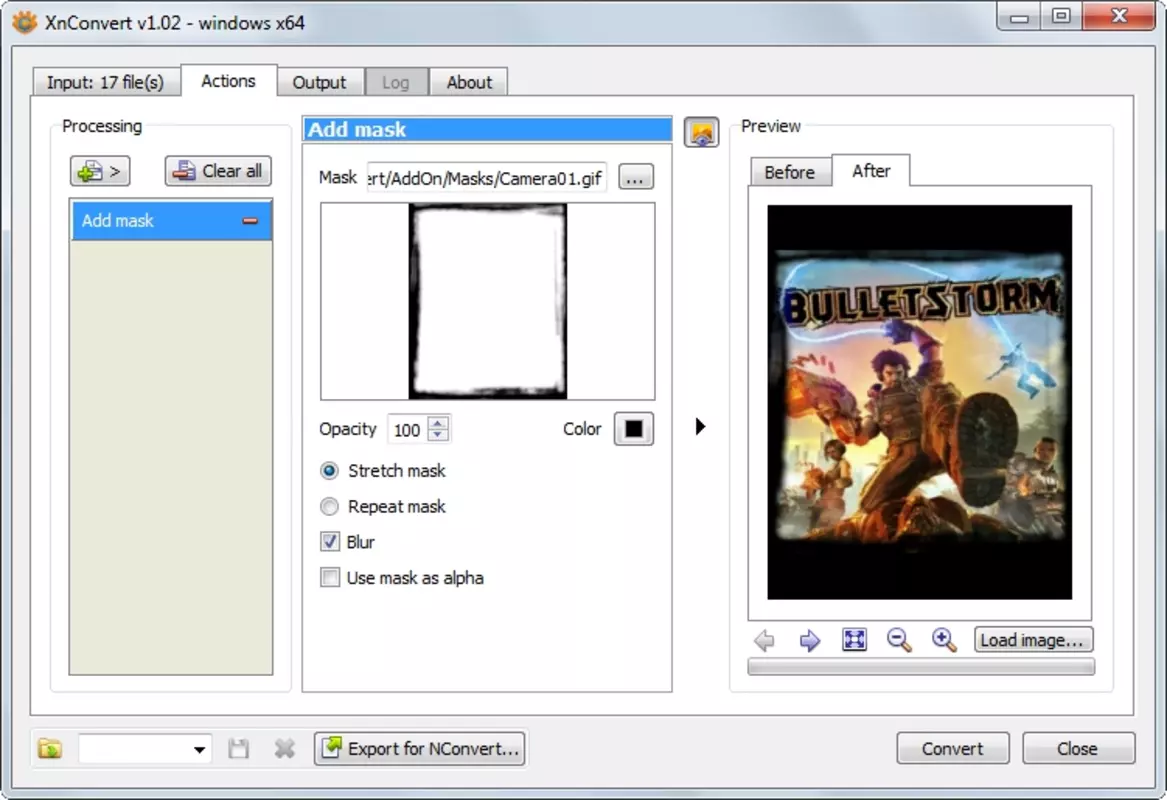Screen dimensions: 1167x800
Task: Open the About tab
Action: click(x=469, y=82)
